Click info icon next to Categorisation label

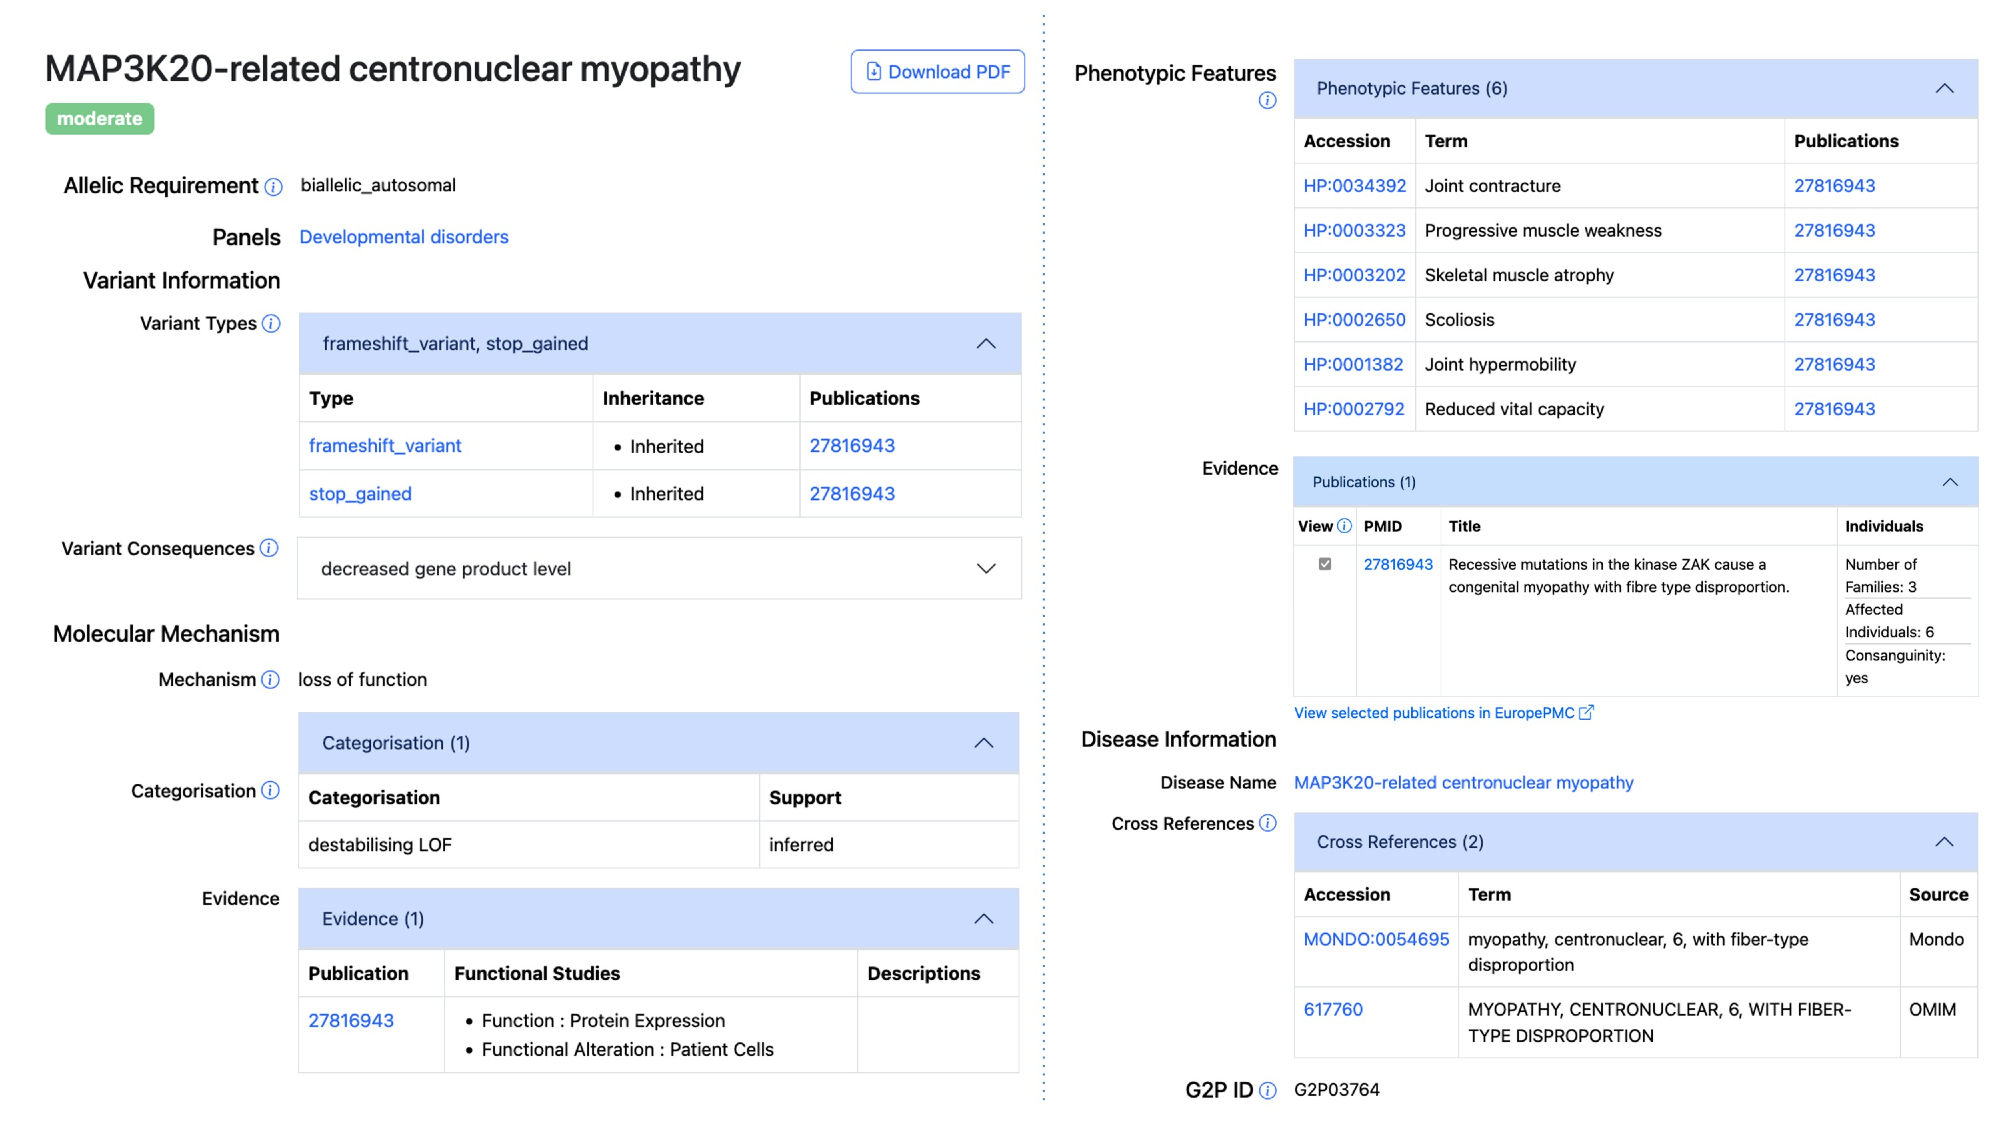(270, 791)
